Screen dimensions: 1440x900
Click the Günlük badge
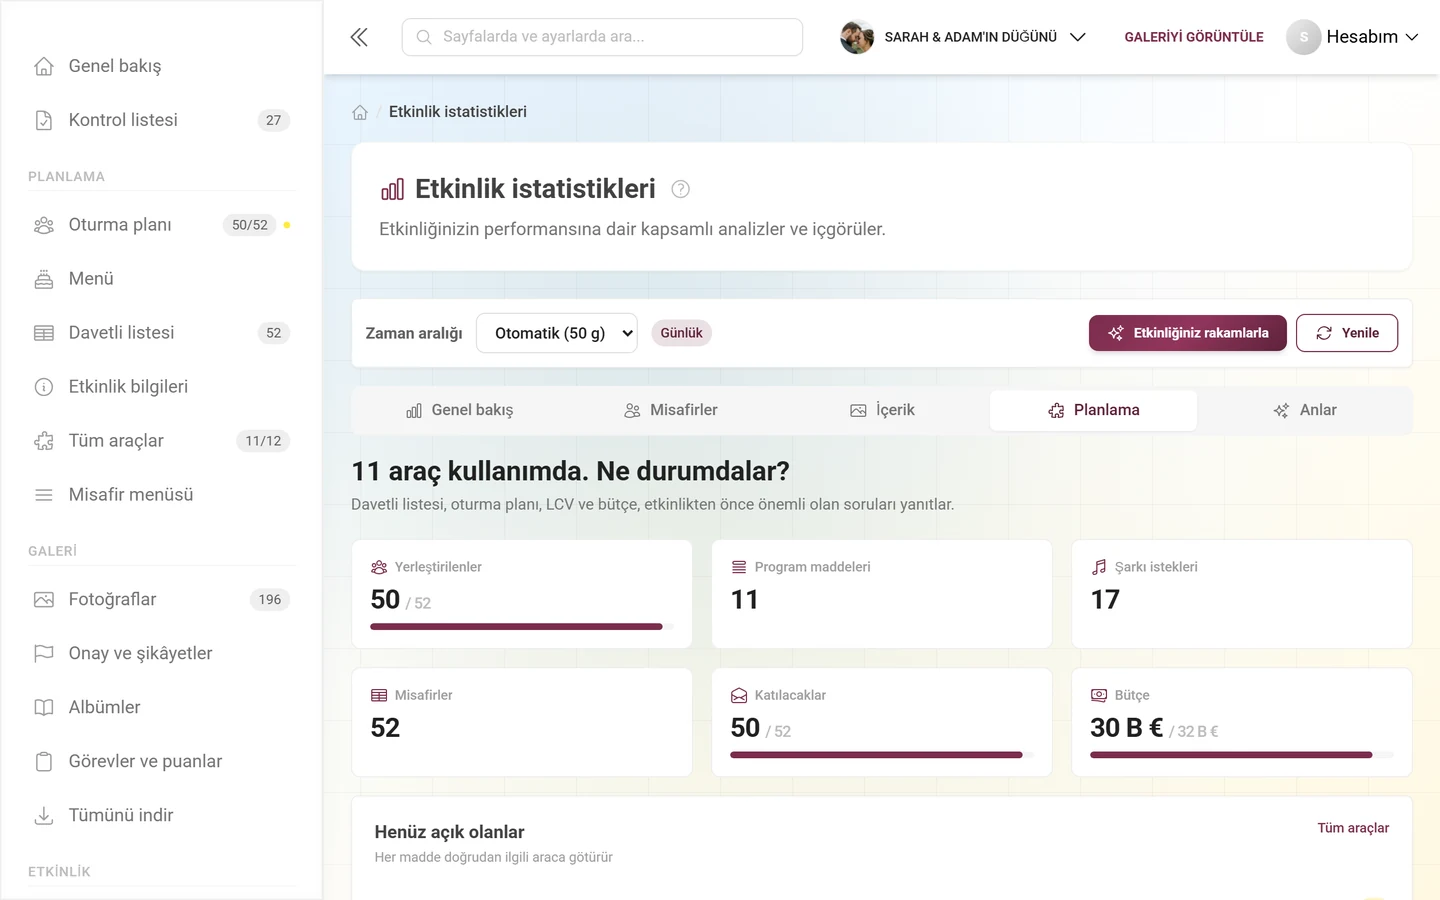coord(681,333)
